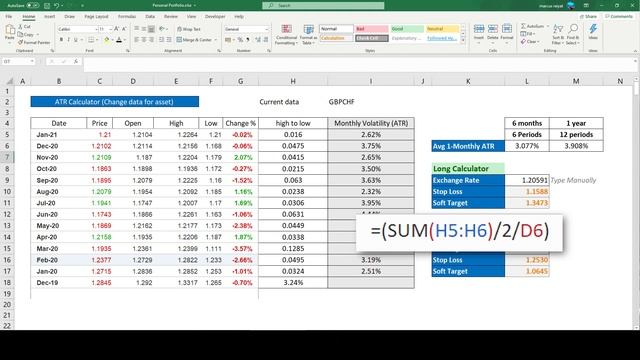This screenshot has height=360, width=640.
Task: Click the Undo arrow icon
Action: (57, 6)
